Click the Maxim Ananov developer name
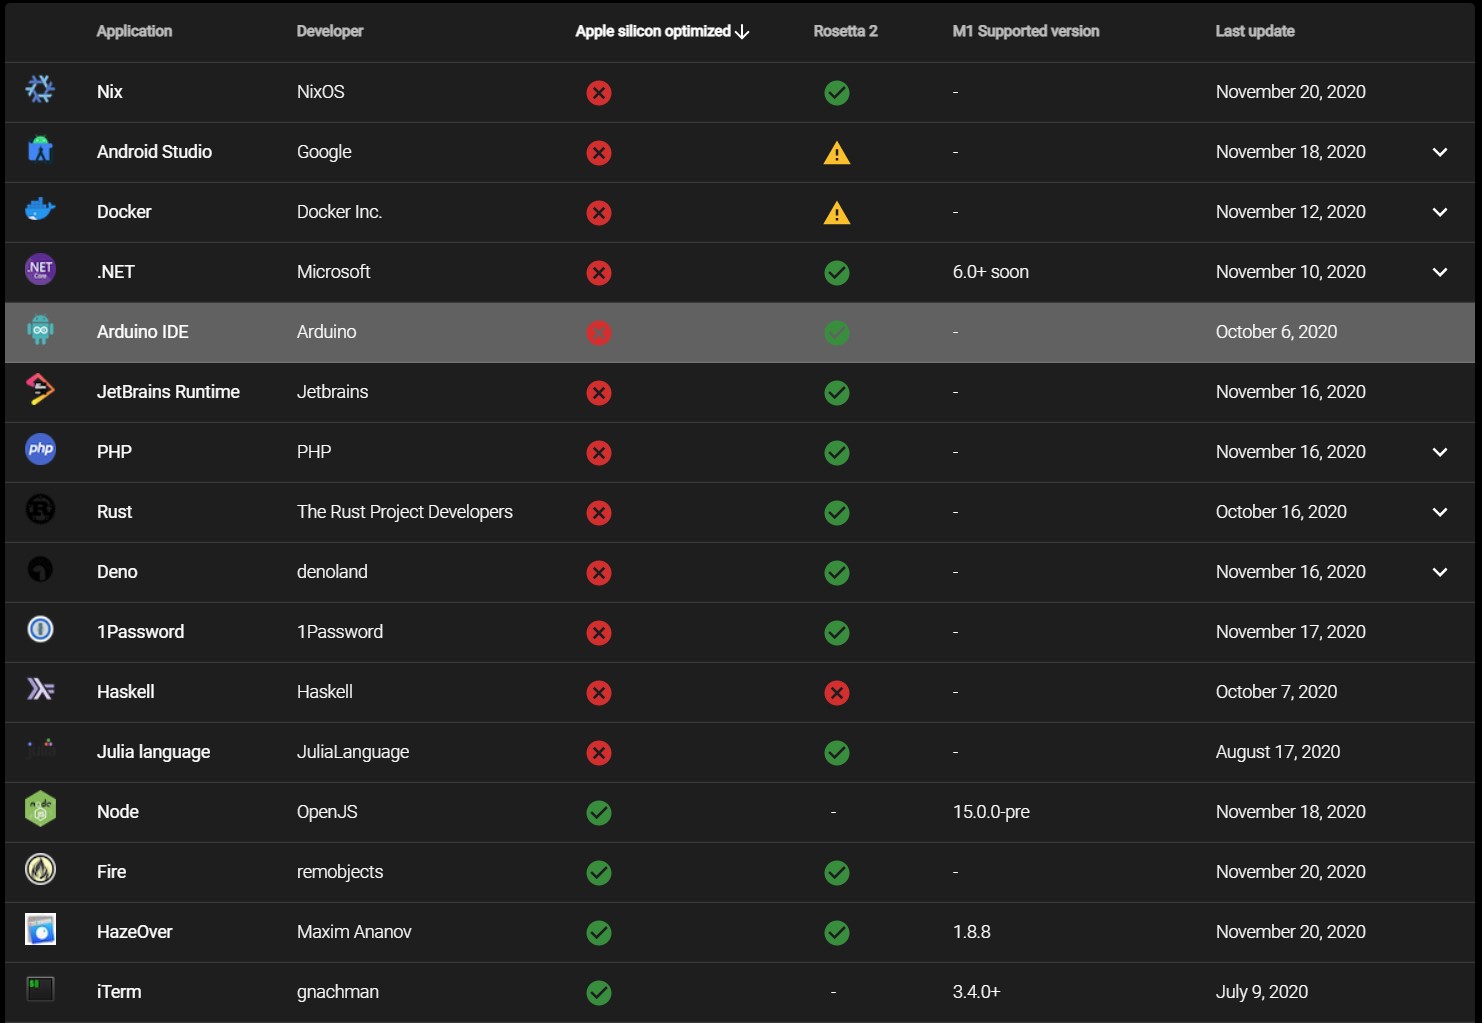1482x1023 pixels. (x=354, y=931)
